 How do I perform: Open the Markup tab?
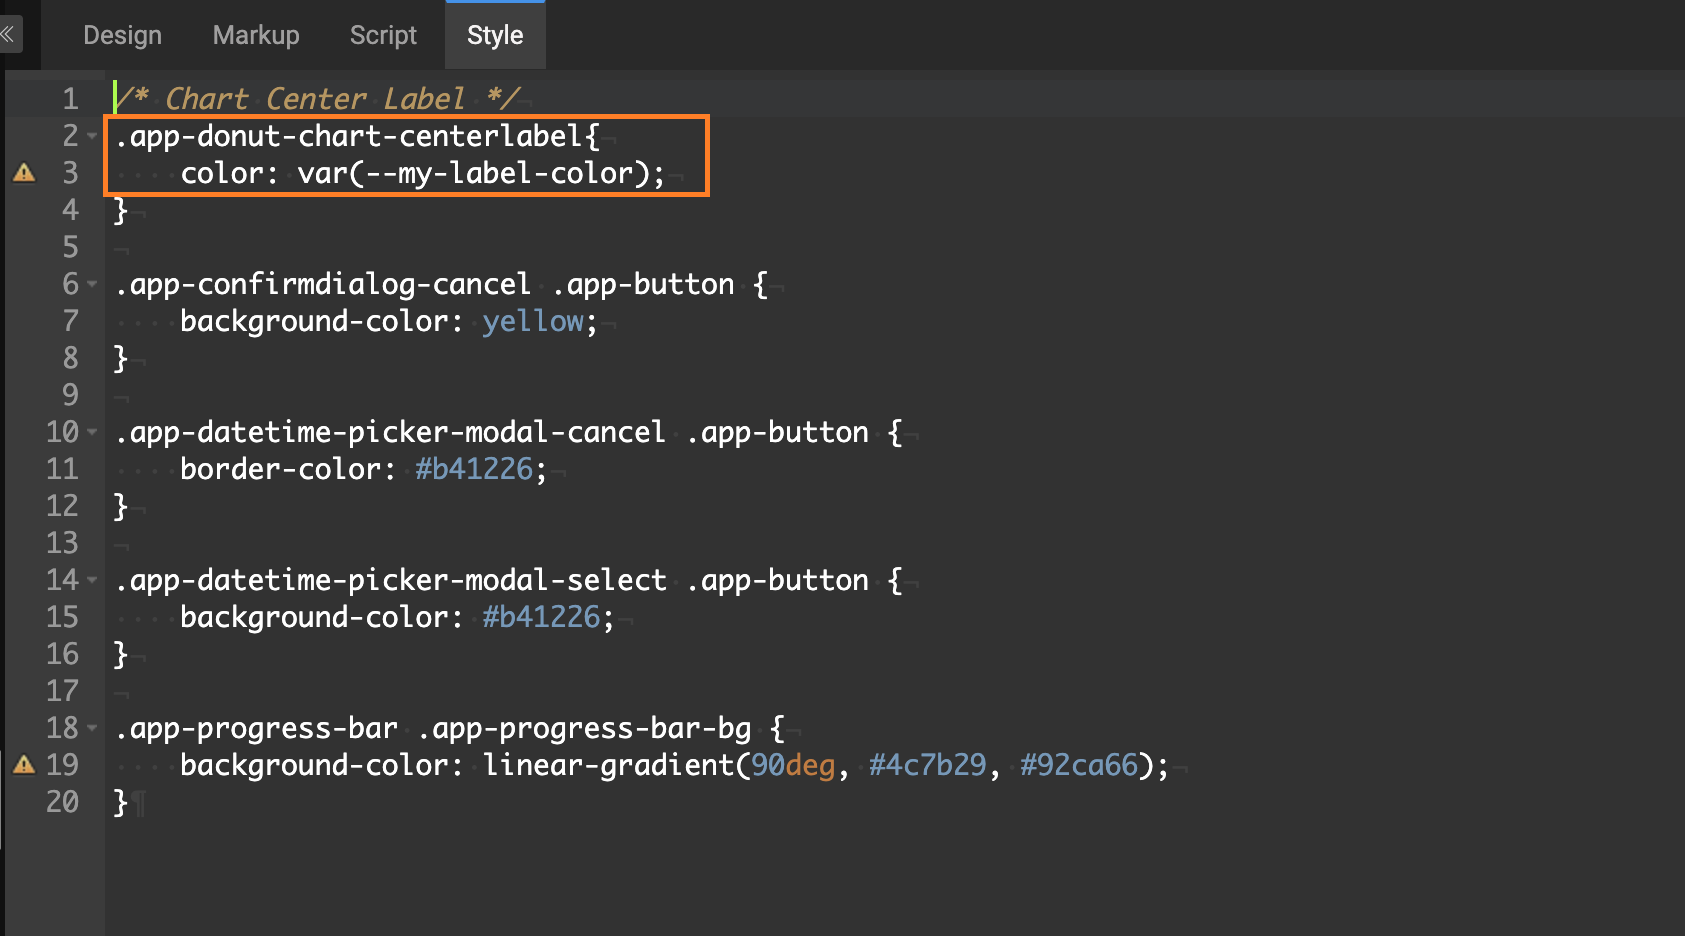tap(255, 34)
